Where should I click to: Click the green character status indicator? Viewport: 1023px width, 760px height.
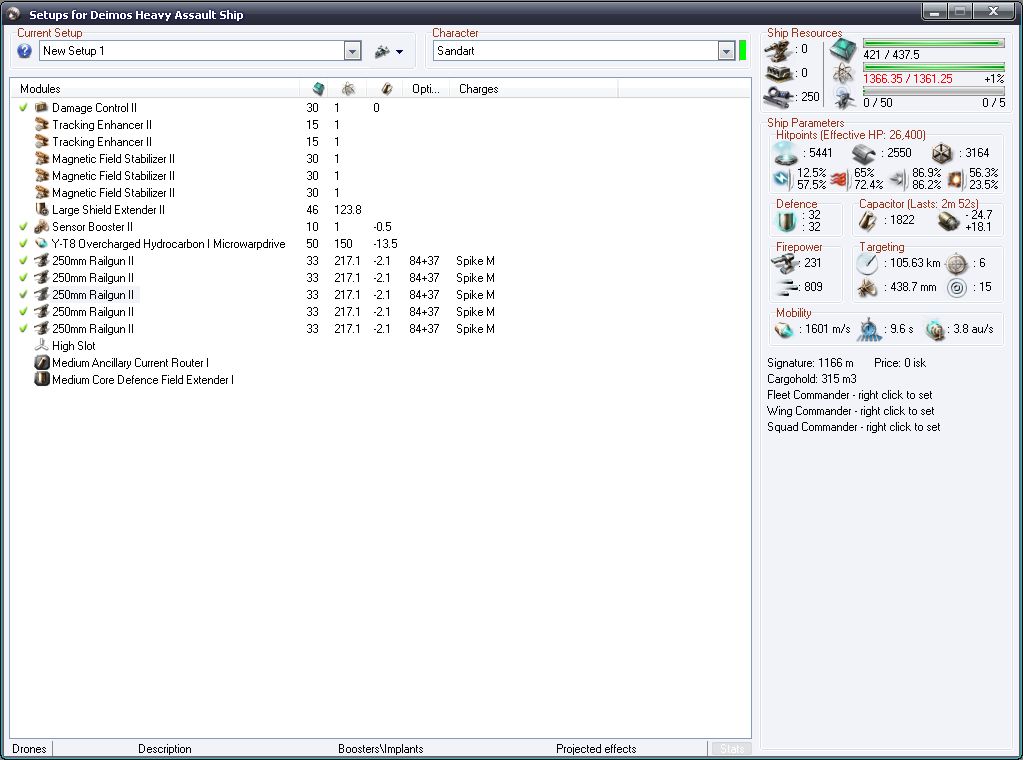(x=742, y=51)
